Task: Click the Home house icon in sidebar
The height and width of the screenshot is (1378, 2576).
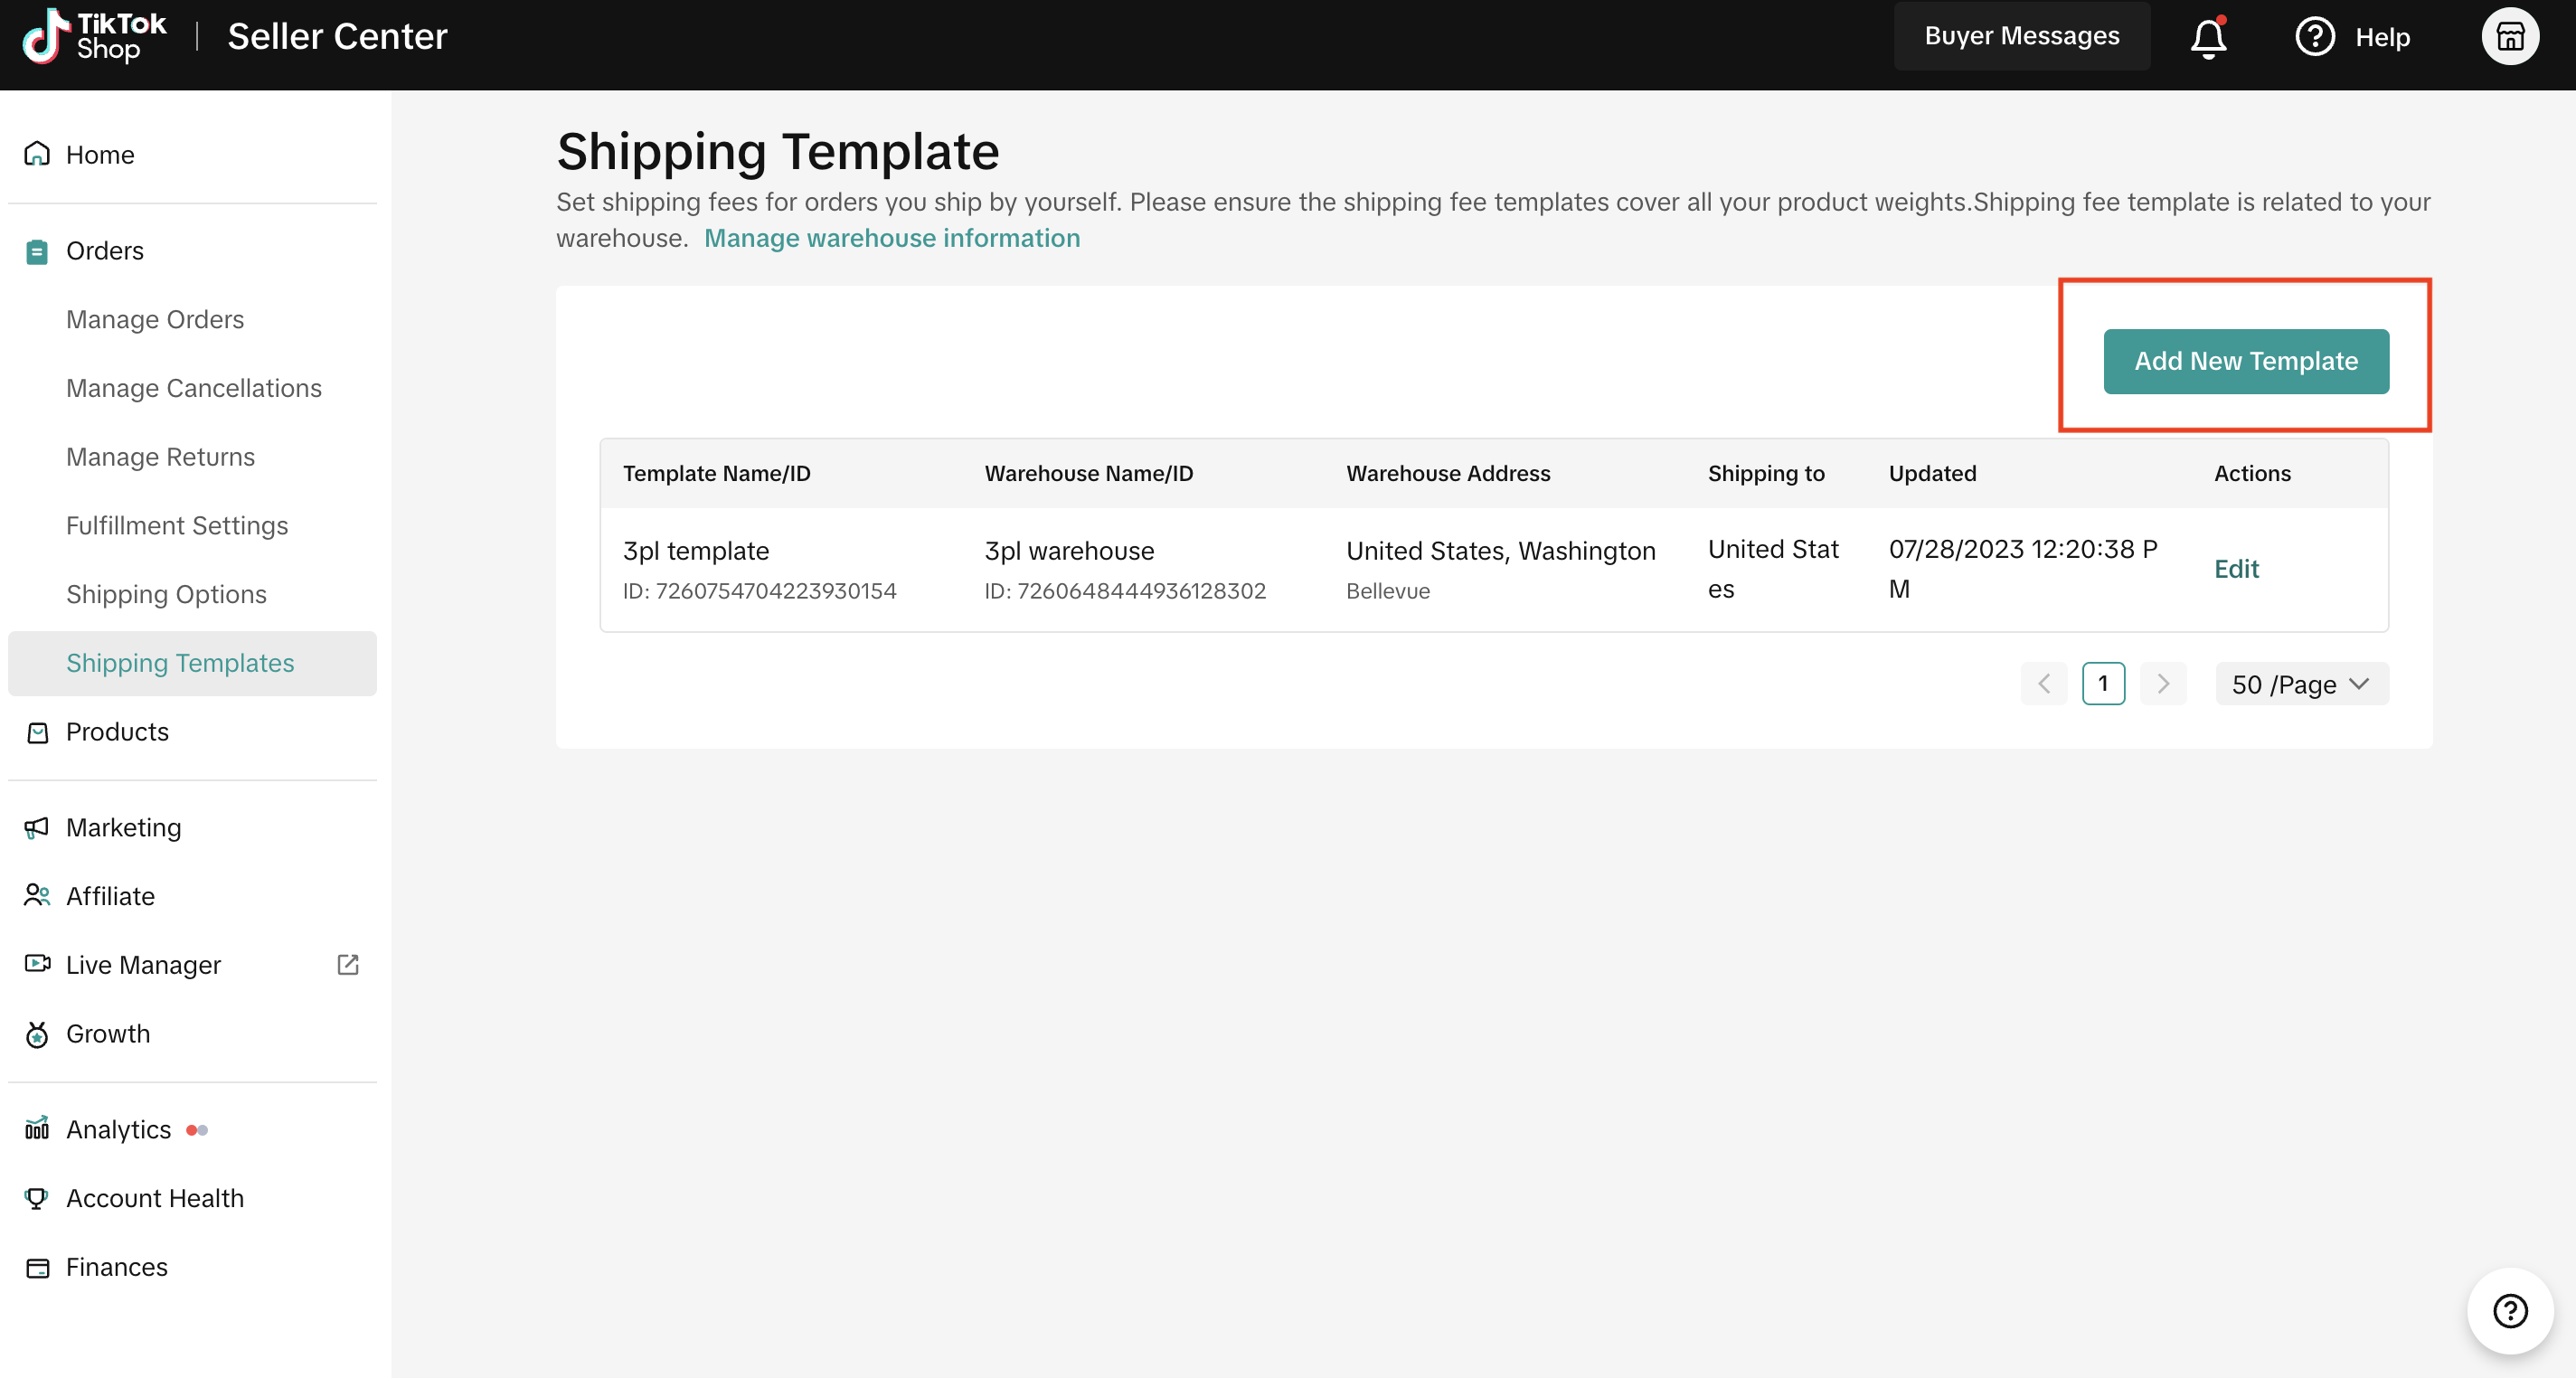Action: (37, 154)
